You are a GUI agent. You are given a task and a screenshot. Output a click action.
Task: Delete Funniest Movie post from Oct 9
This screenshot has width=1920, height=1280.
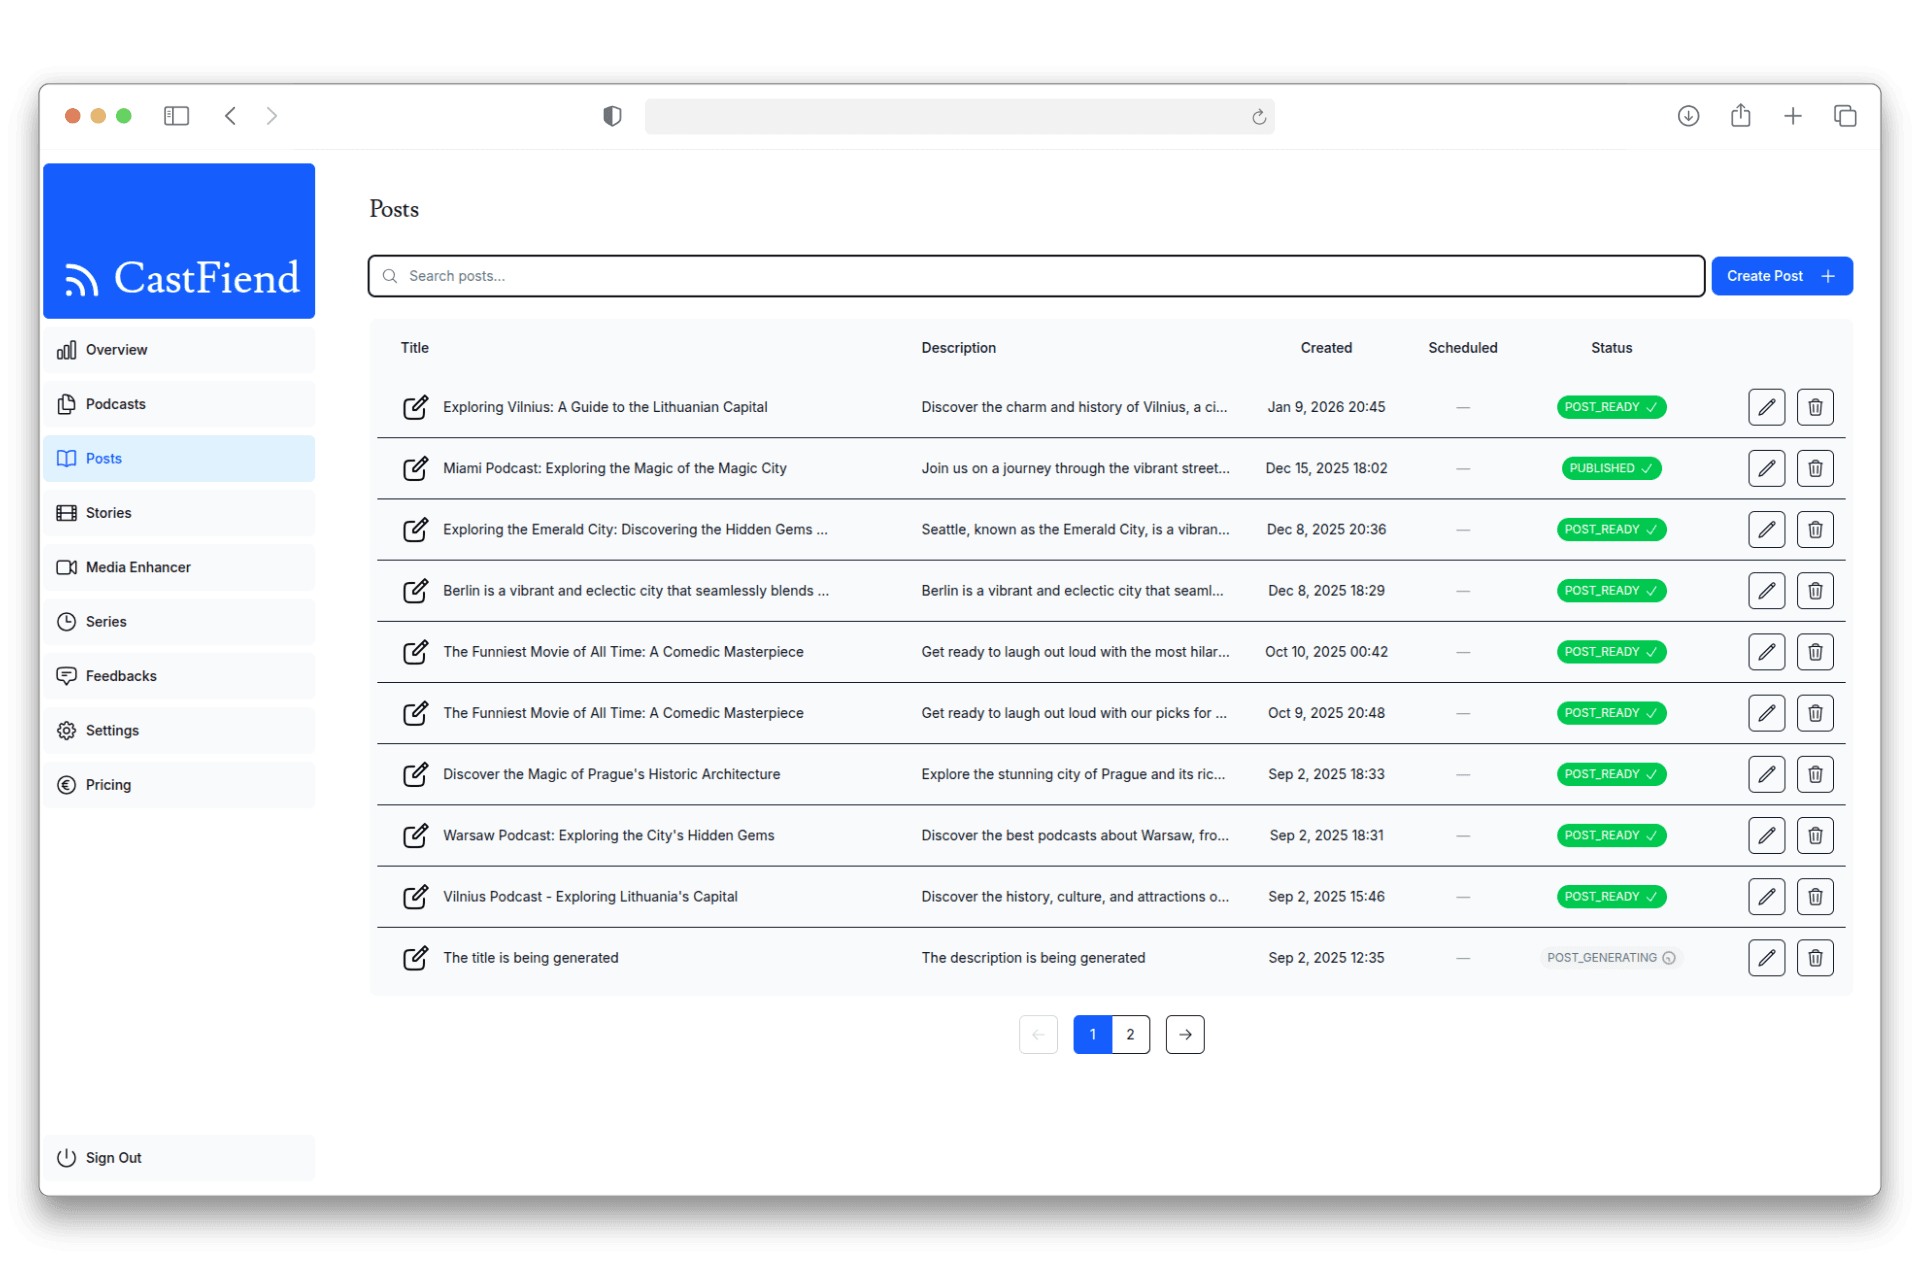[x=1814, y=713]
